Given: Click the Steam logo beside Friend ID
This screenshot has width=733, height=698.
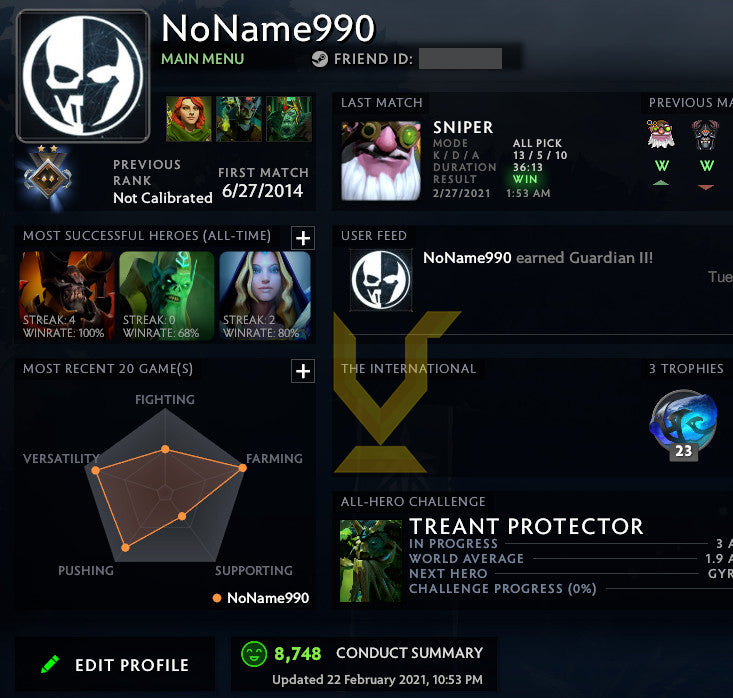Looking at the screenshot, I should (320, 59).
